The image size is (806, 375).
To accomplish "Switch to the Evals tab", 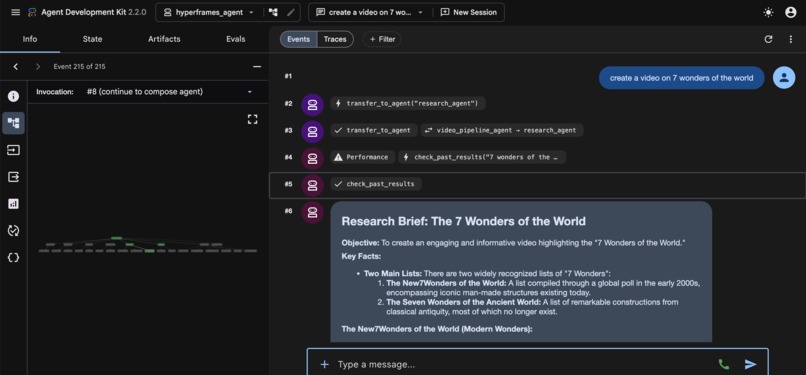I will point(235,39).
